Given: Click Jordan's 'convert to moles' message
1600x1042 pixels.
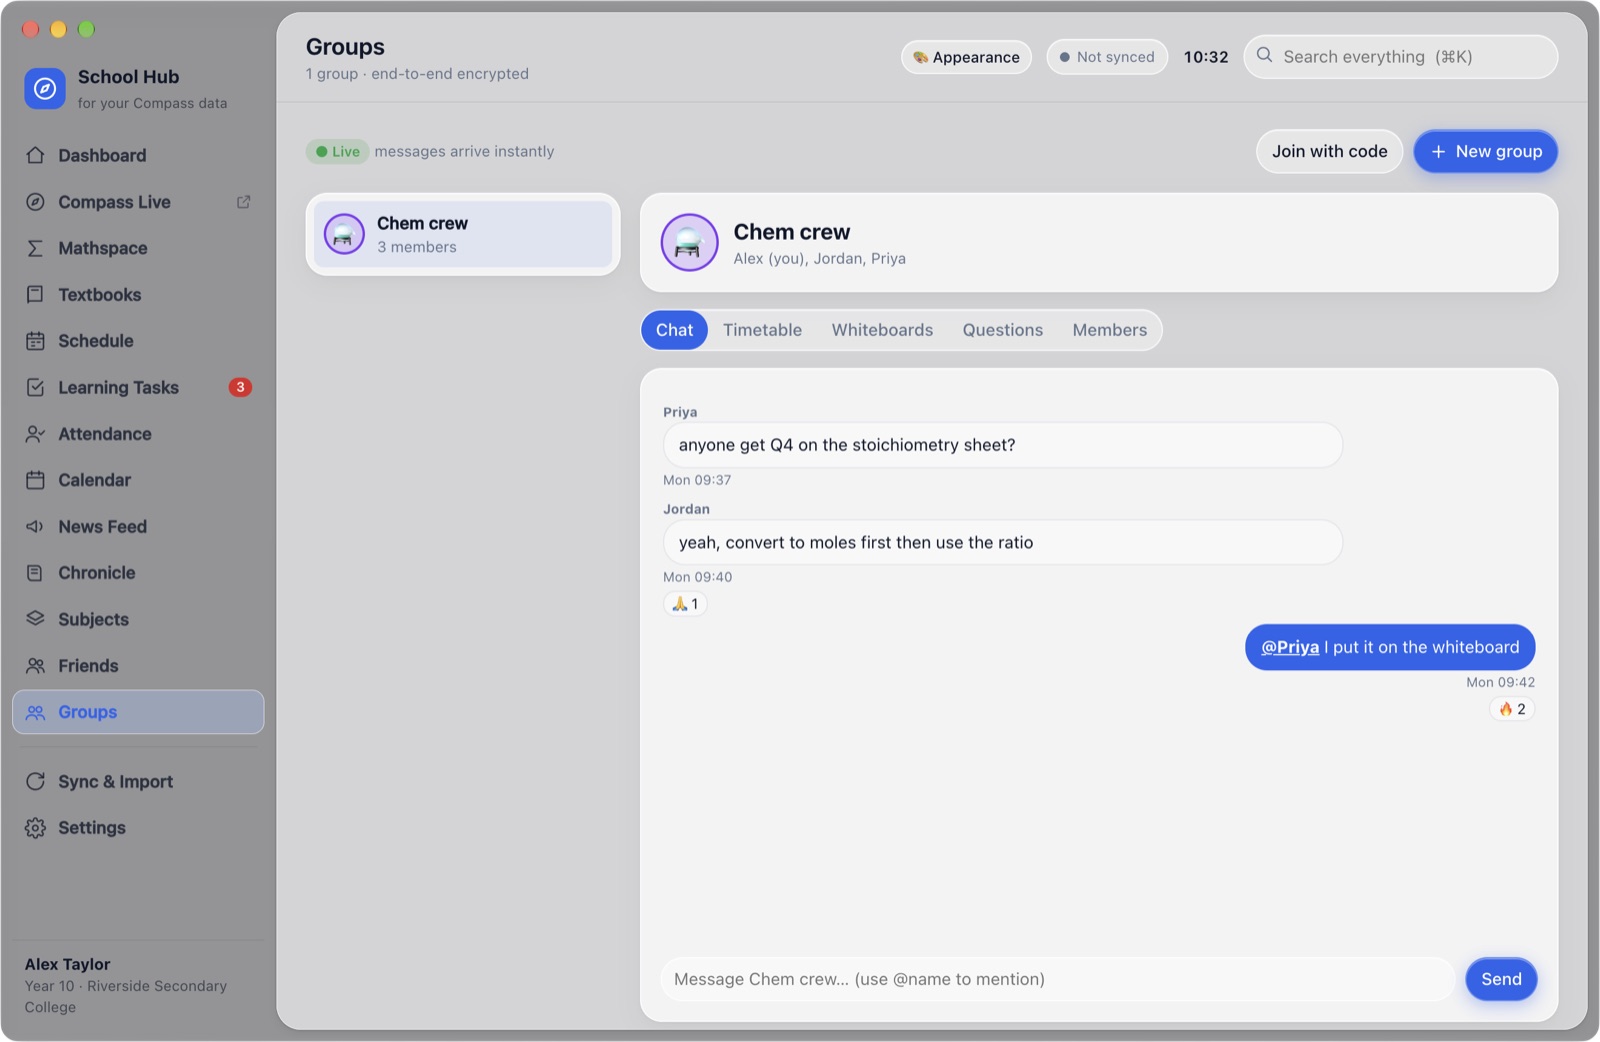Looking at the screenshot, I should 1002,542.
